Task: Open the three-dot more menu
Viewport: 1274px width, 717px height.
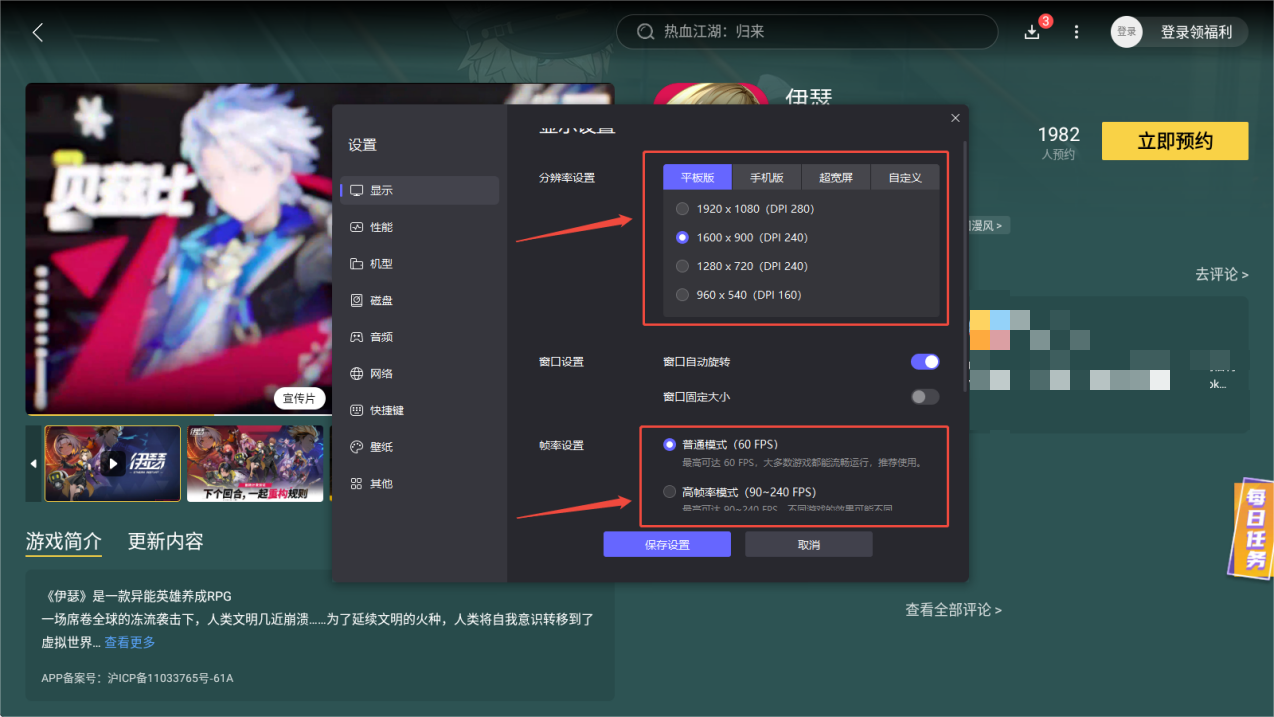Action: point(1076,32)
